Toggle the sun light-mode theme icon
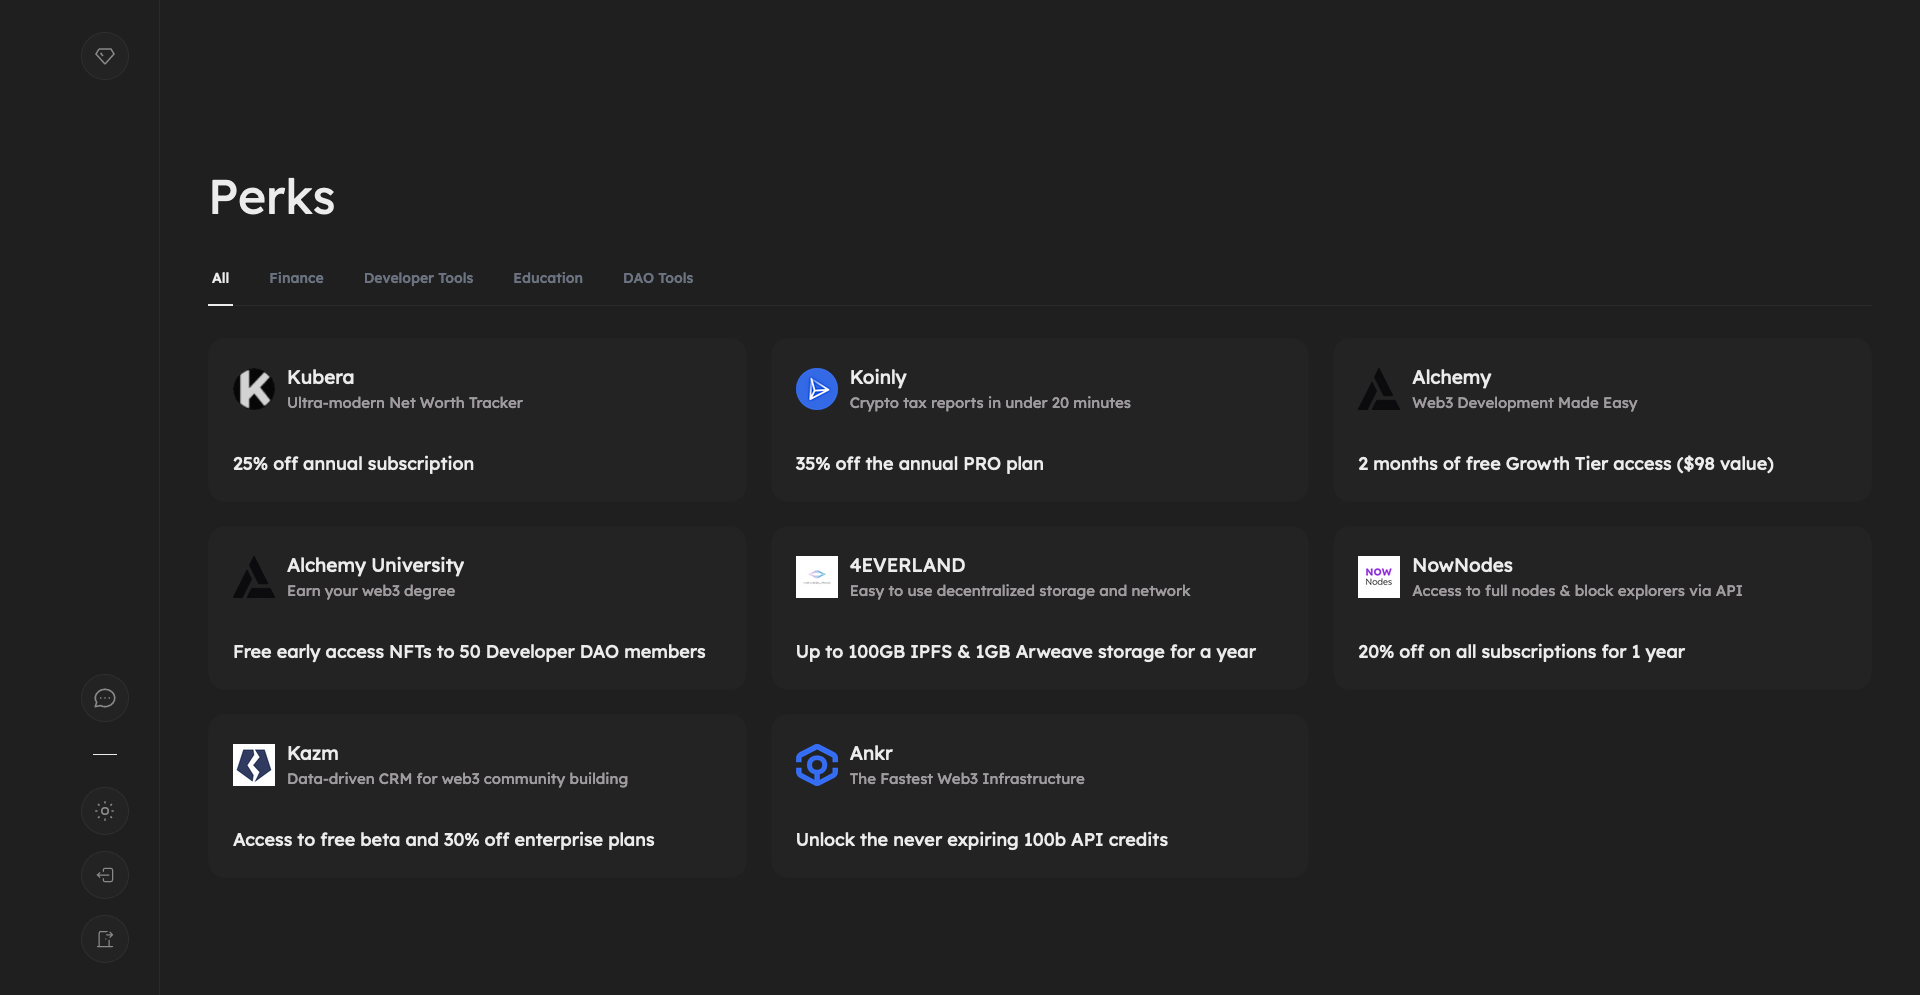1920x995 pixels. [x=105, y=811]
